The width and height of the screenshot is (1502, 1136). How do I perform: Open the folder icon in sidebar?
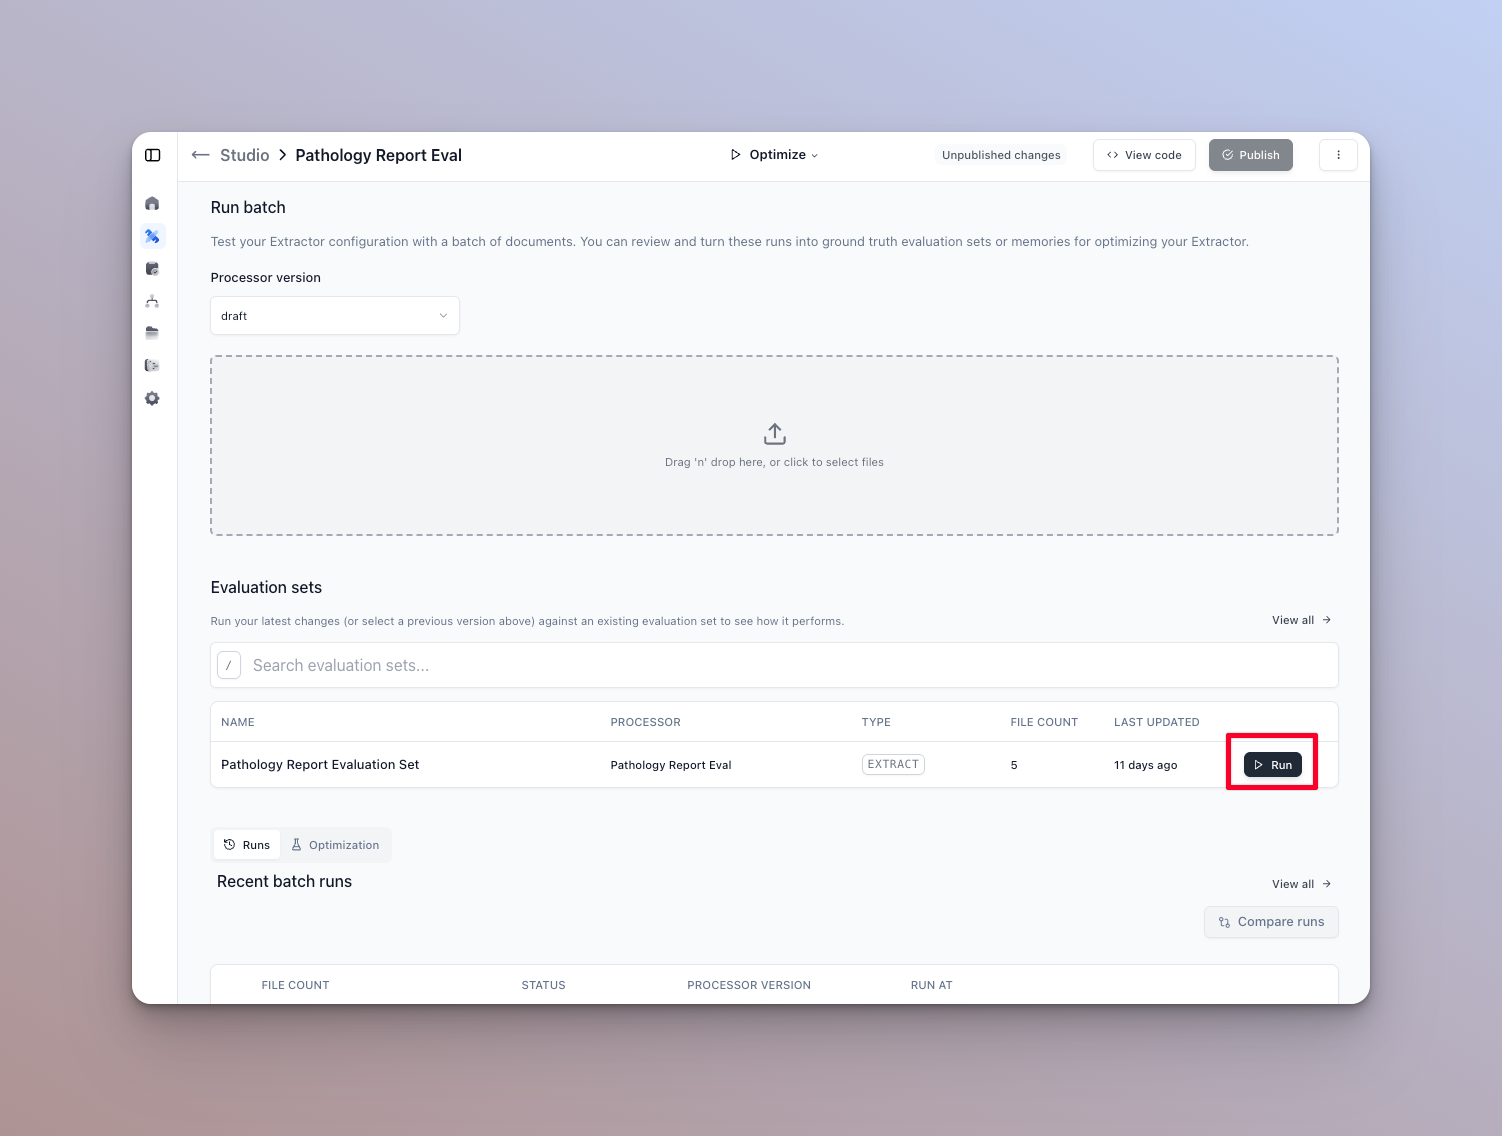(152, 333)
